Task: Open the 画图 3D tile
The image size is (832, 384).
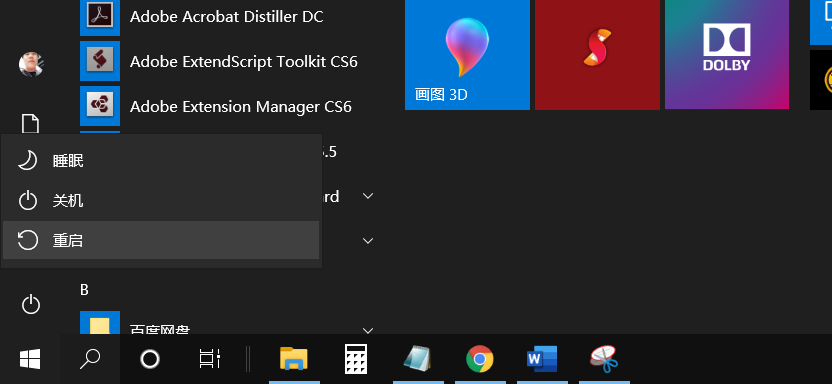Action: [x=467, y=55]
